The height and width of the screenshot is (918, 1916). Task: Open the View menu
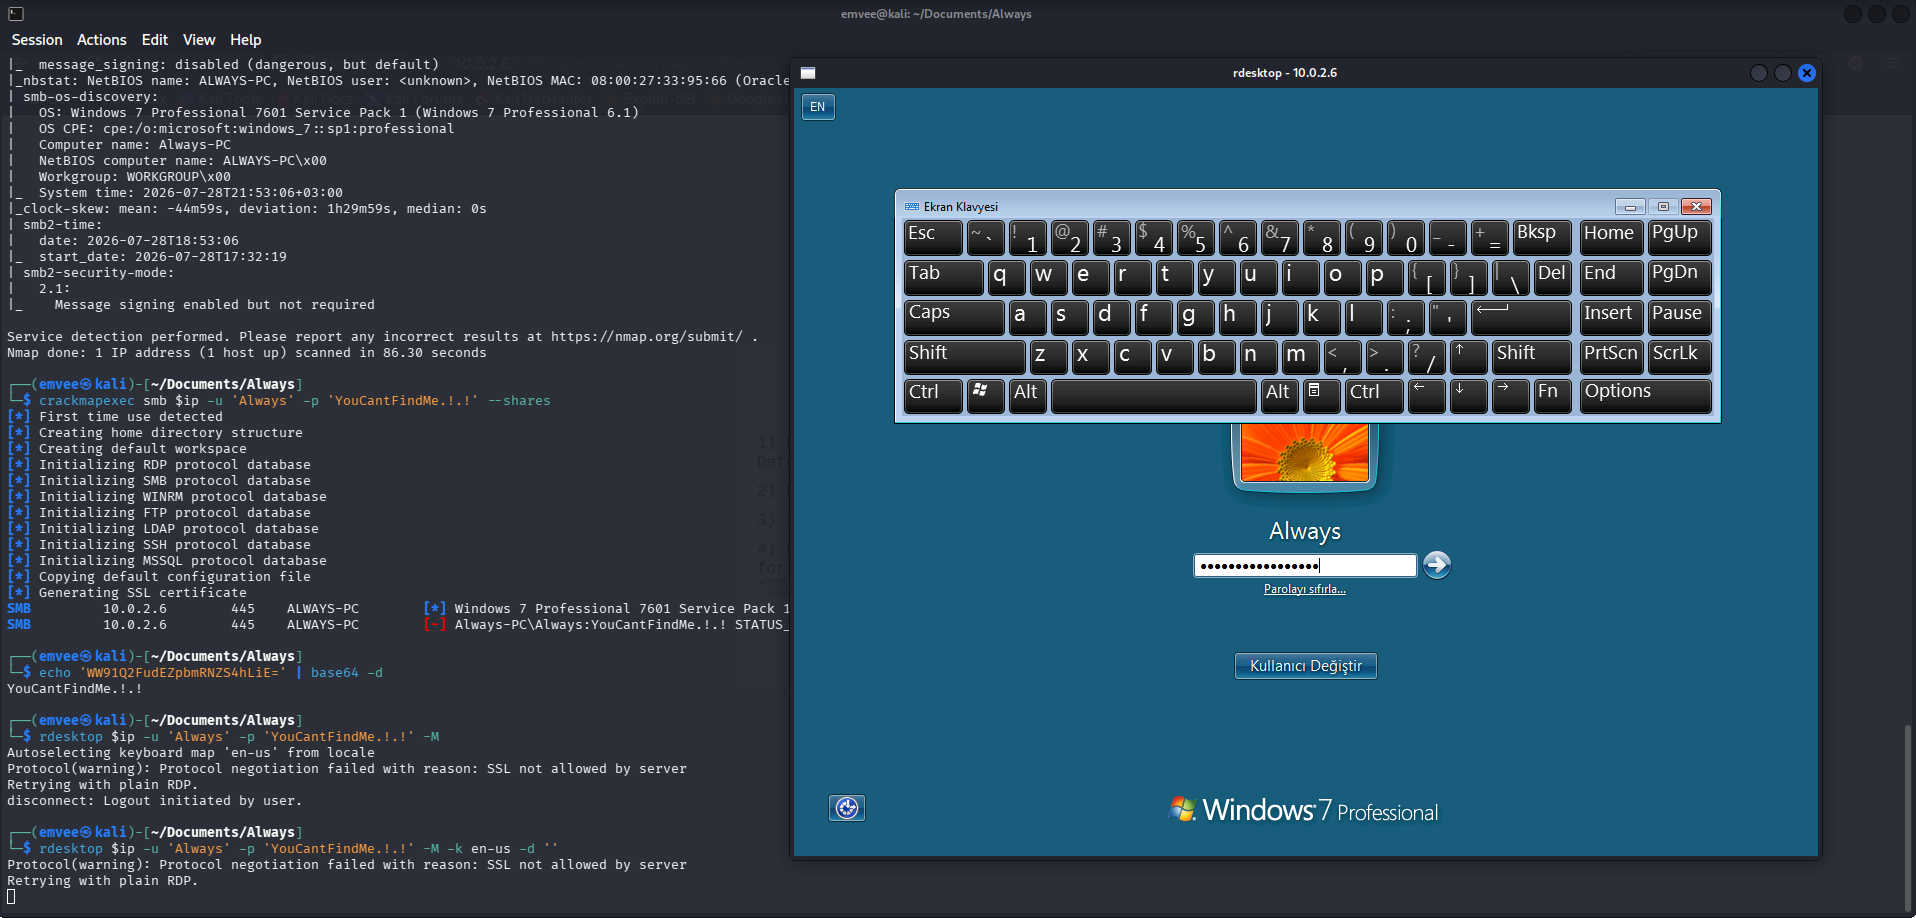(199, 40)
